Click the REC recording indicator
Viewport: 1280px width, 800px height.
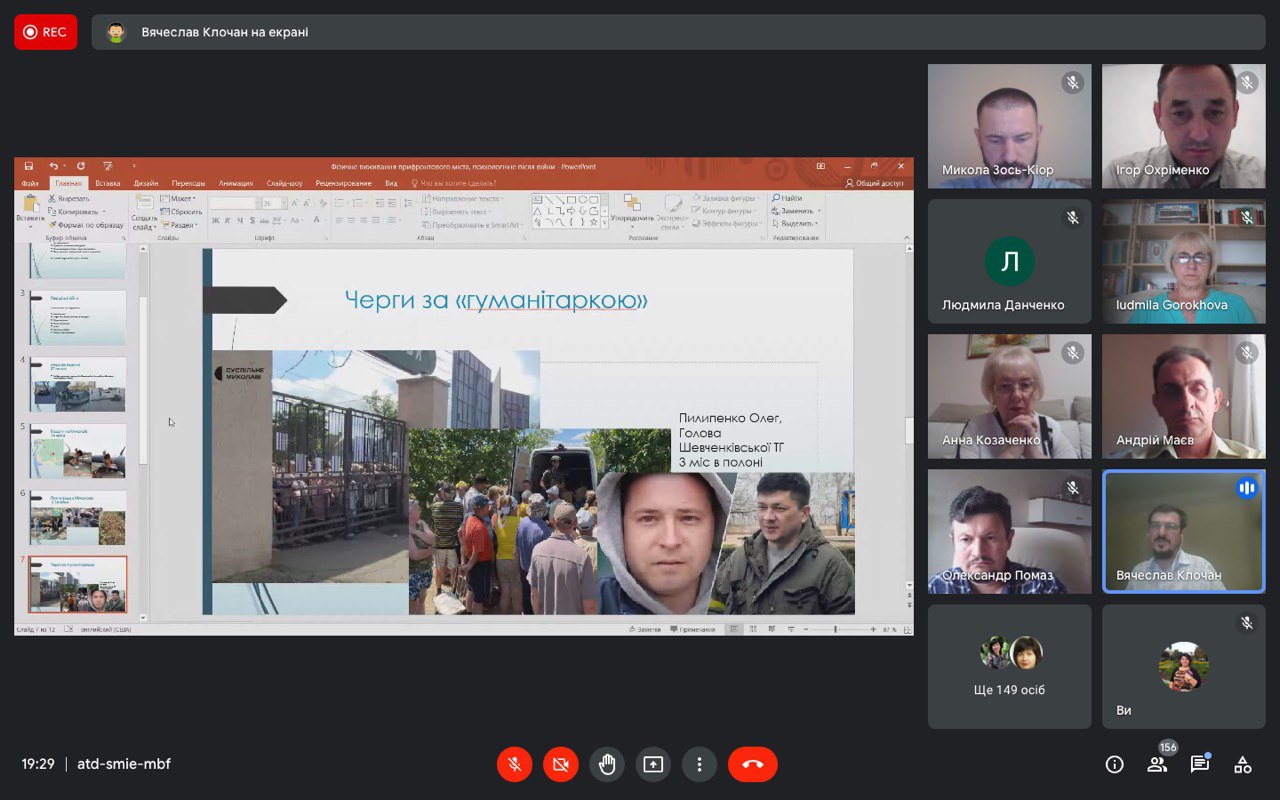[x=45, y=32]
